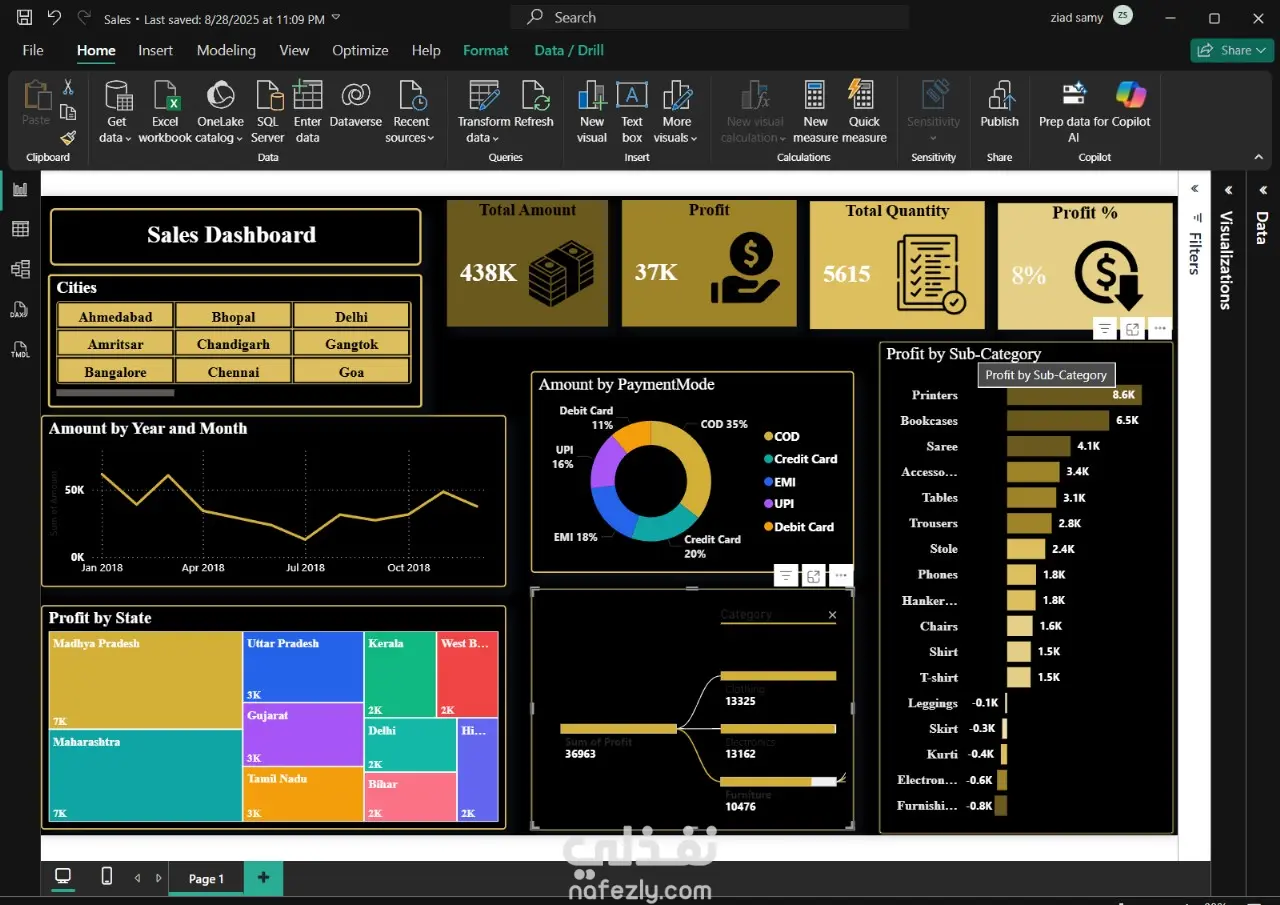Open the View ribbon tab
Image resolution: width=1280 pixels, height=905 pixels.
point(294,50)
